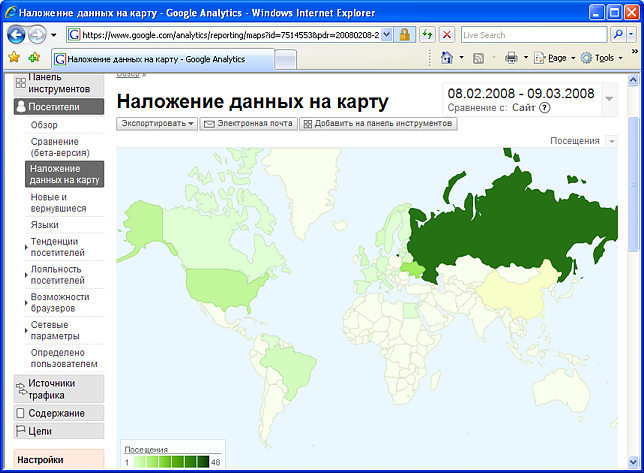Open Новые и вернувшиеся link
This screenshot has height=473, width=644.
58,202
